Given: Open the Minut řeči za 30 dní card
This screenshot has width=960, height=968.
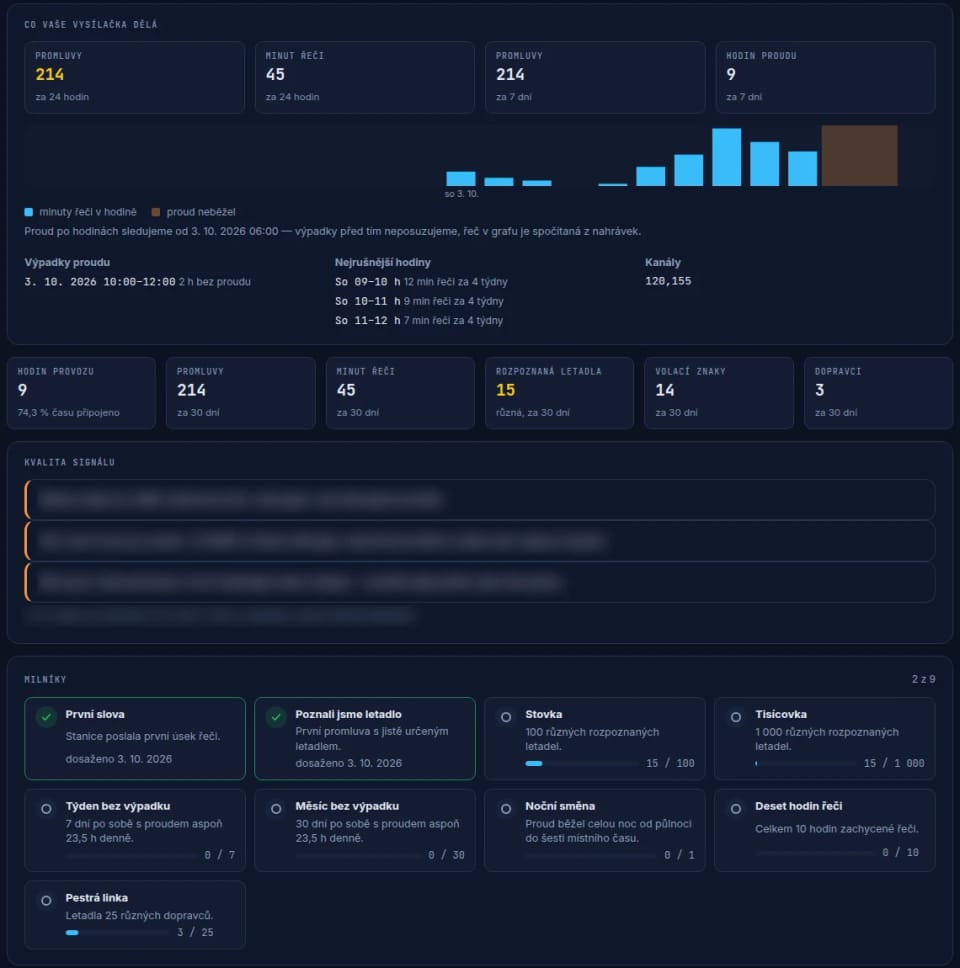Looking at the screenshot, I should (400, 393).
